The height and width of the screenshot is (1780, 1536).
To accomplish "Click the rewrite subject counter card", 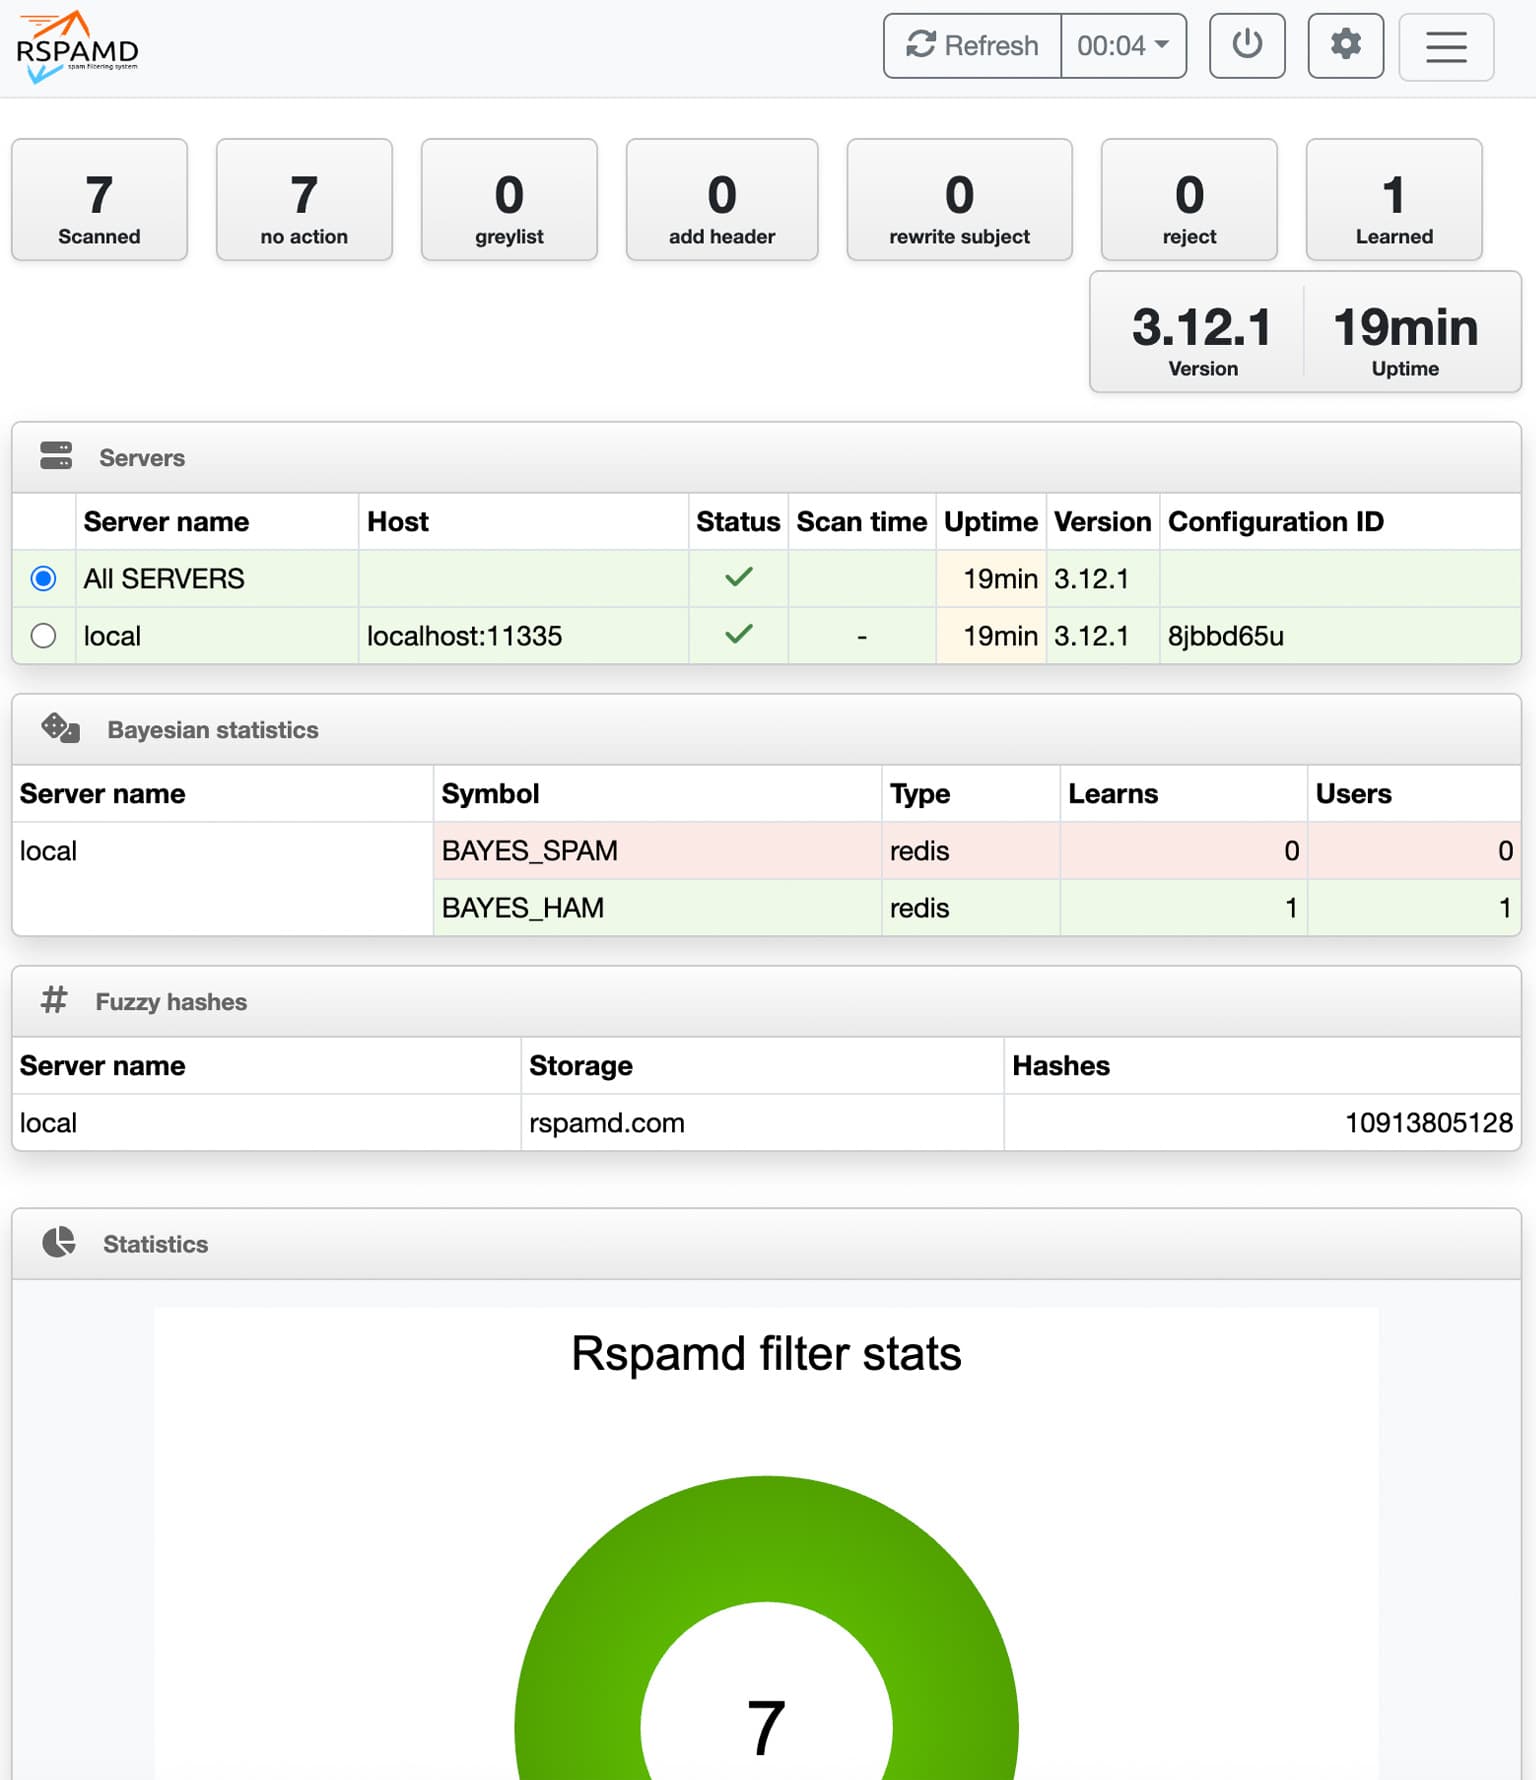I will (960, 200).
